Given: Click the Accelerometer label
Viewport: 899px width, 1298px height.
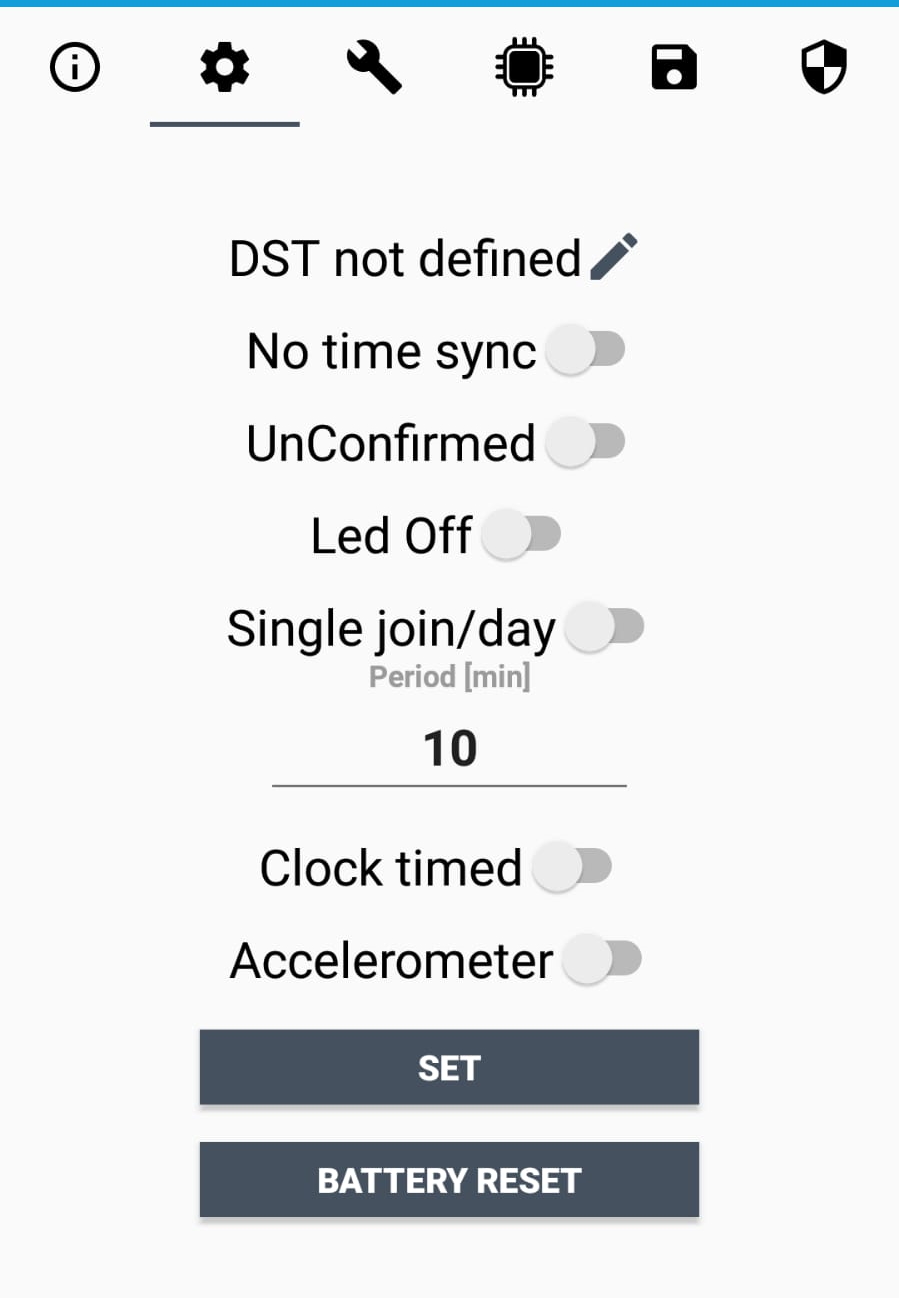Looking at the screenshot, I should pos(391,961).
